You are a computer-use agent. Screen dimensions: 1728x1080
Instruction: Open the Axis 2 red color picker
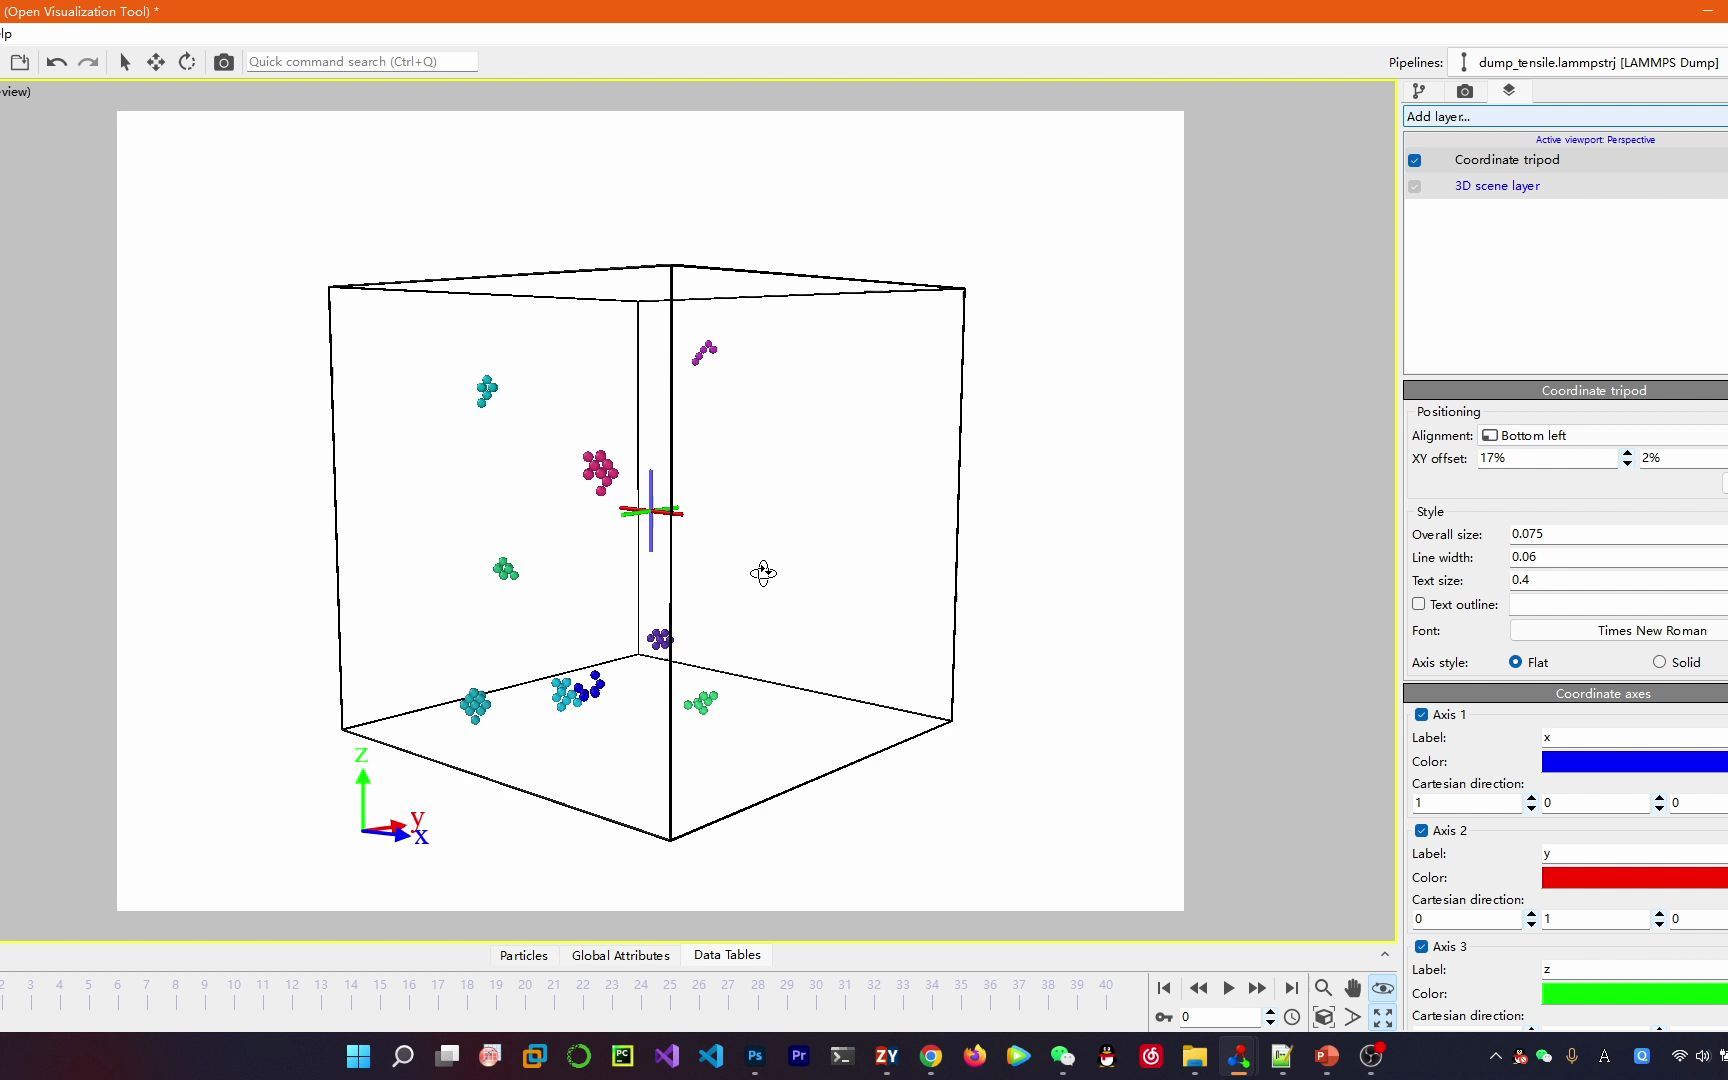pos(1635,878)
